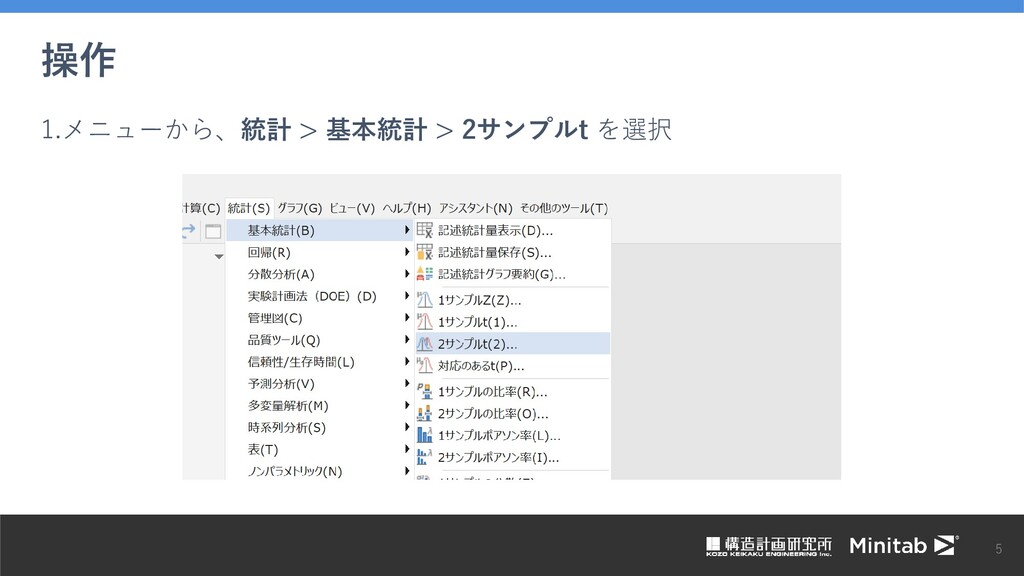The image size is (1024, 576).
Task: Expand the 回帰(R) submenu arrow
Action: 406,252
